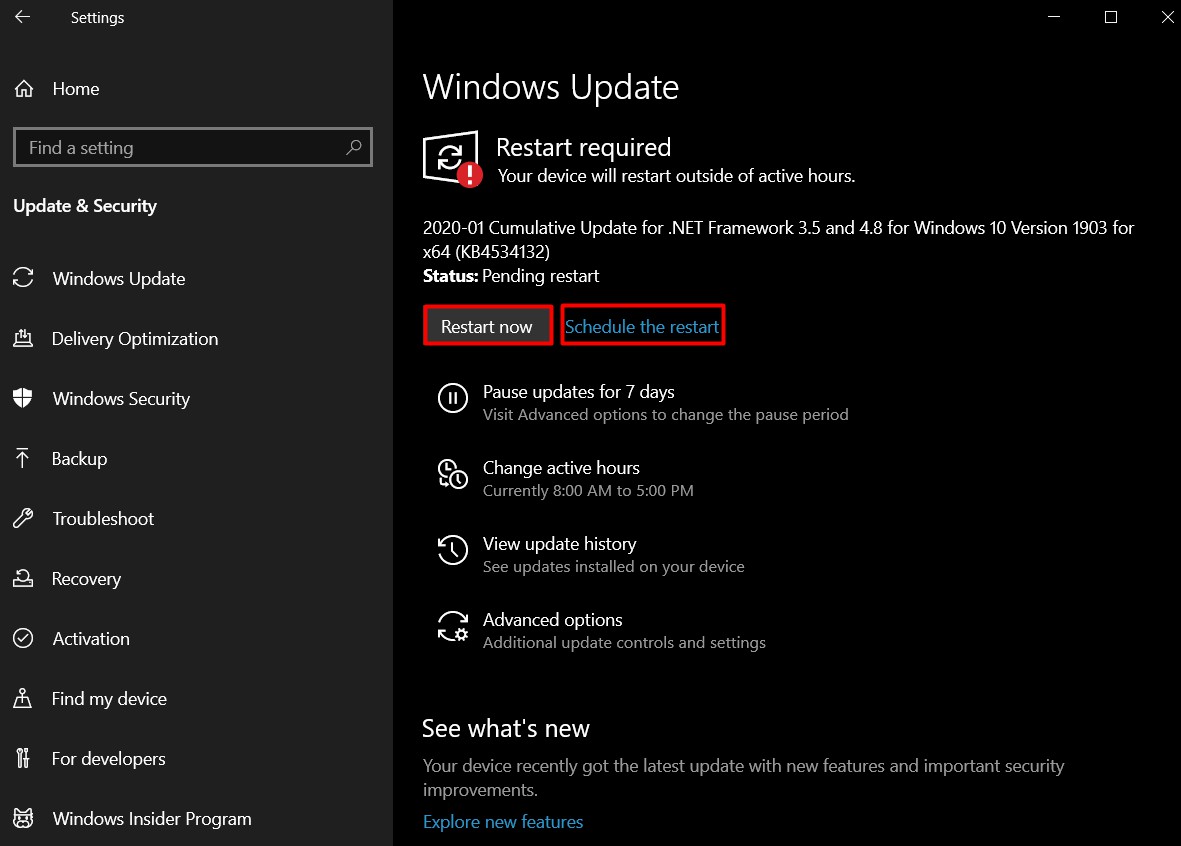
Task: Go to the Activation page
Action: click(91, 639)
